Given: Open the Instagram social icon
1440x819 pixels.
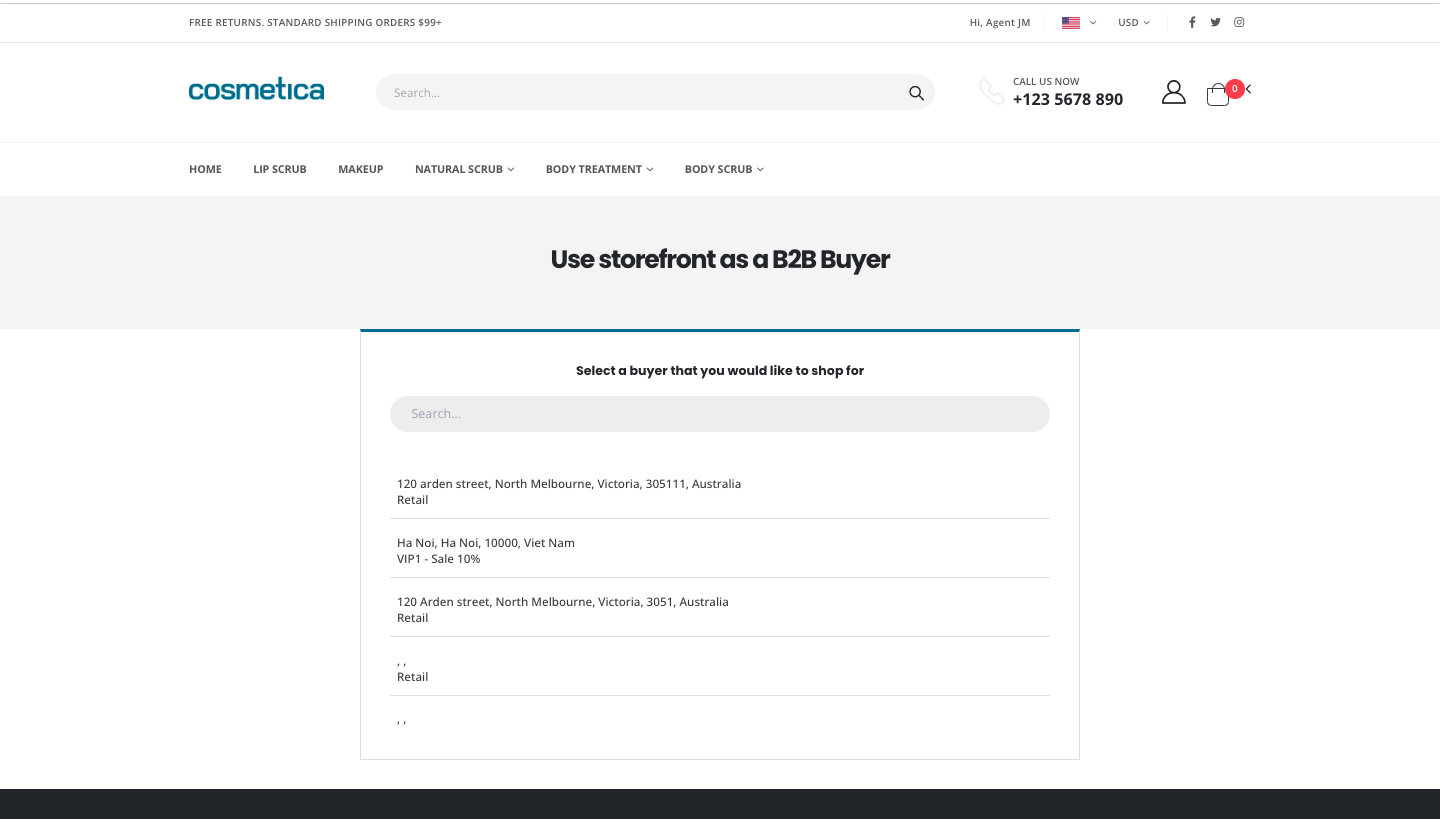Looking at the screenshot, I should tap(1239, 22).
